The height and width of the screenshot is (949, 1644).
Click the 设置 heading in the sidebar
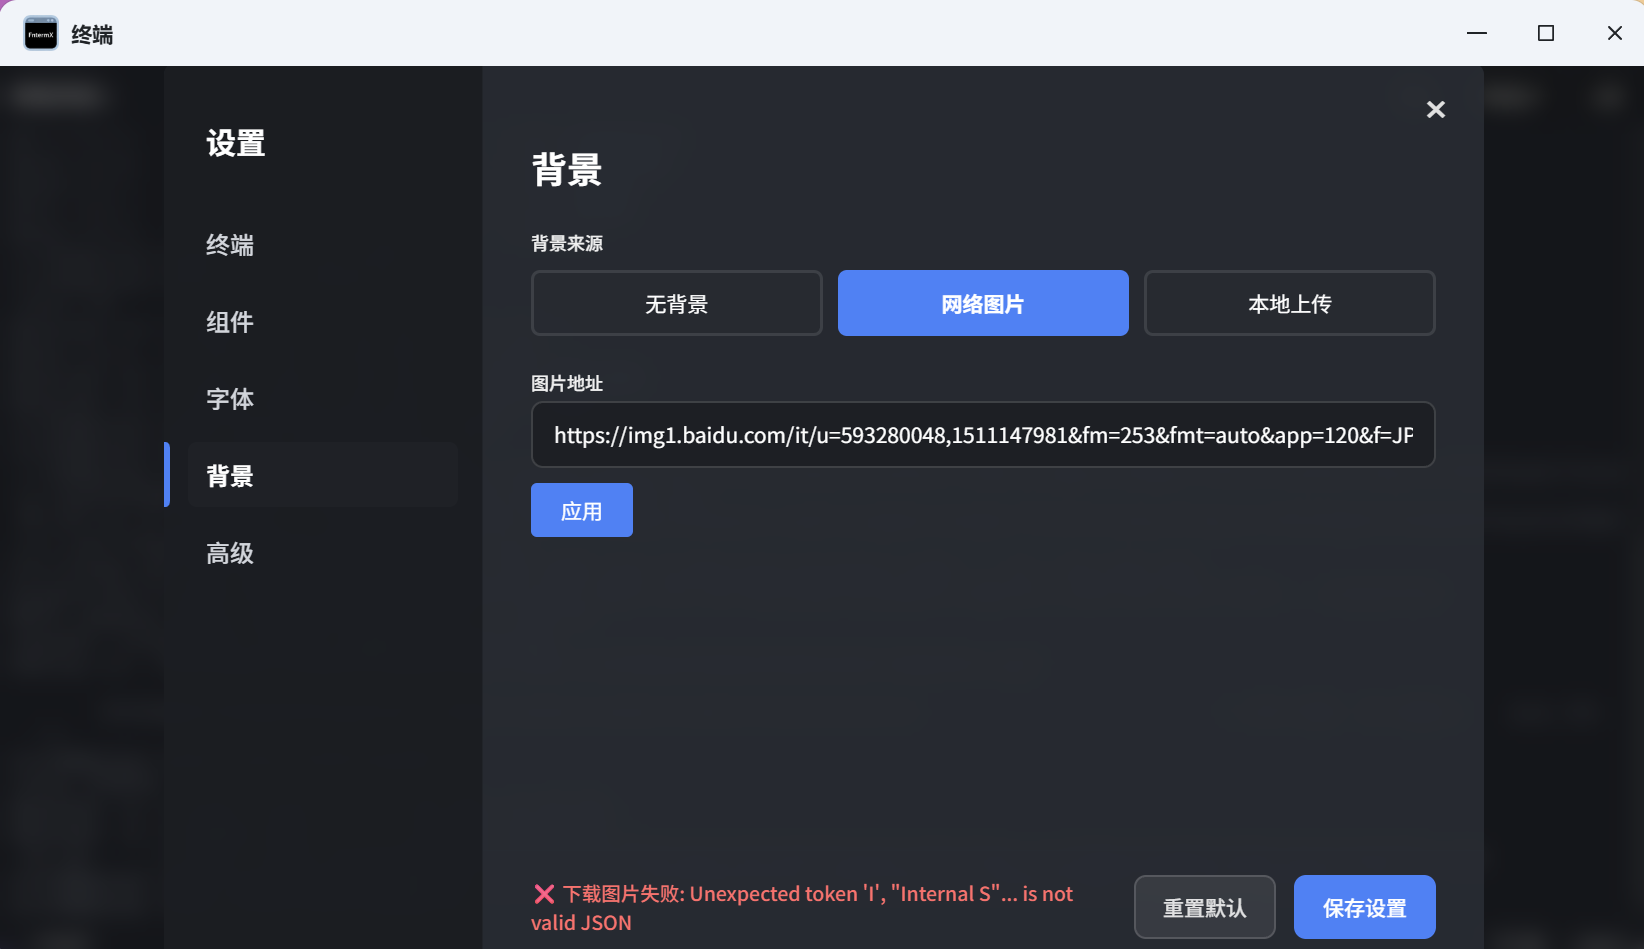click(234, 144)
